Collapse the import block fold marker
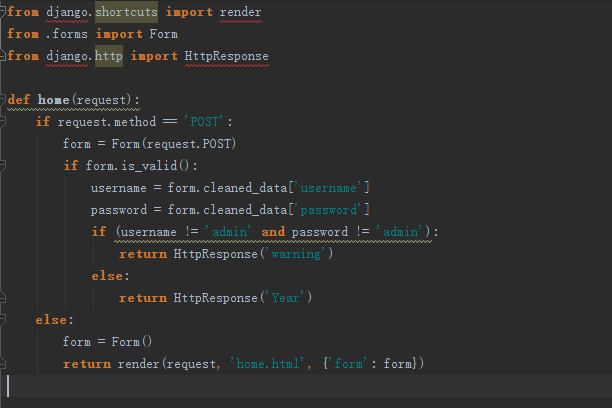 [4, 12]
